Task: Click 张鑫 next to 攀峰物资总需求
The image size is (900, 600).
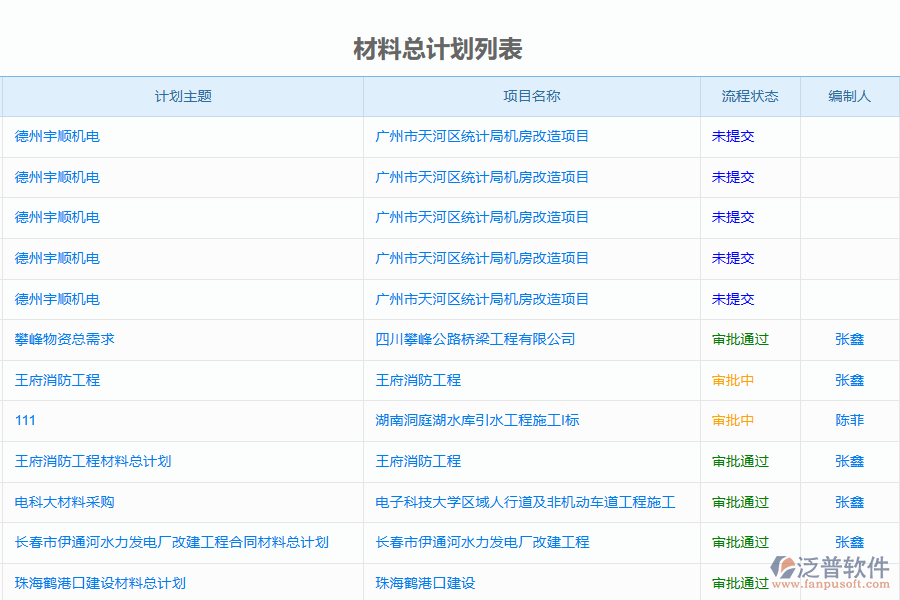Action: (x=848, y=339)
